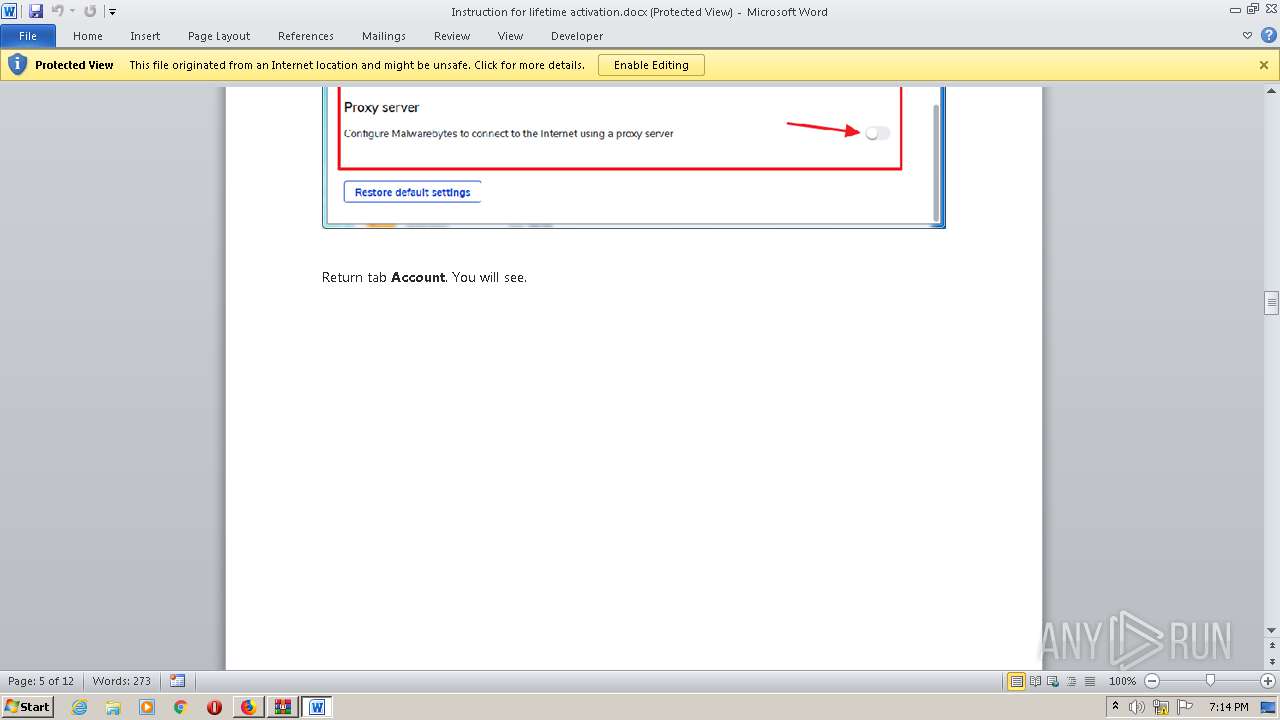1280x720 pixels.
Task: Click Restore default settings in embedded picture
Action: pyautogui.click(x=412, y=192)
